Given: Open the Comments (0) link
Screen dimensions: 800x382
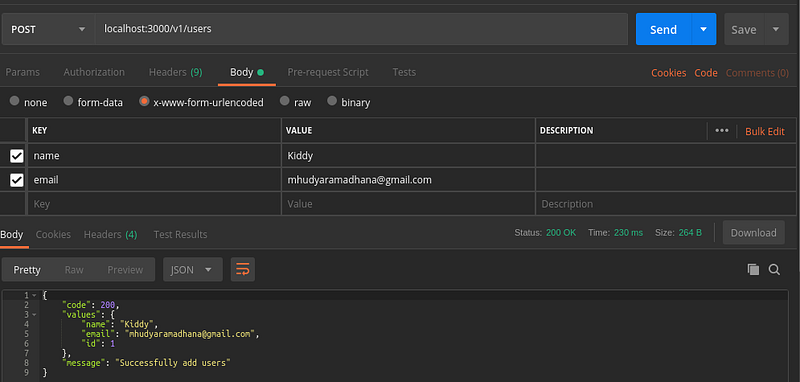Looking at the screenshot, I should [757, 73].
